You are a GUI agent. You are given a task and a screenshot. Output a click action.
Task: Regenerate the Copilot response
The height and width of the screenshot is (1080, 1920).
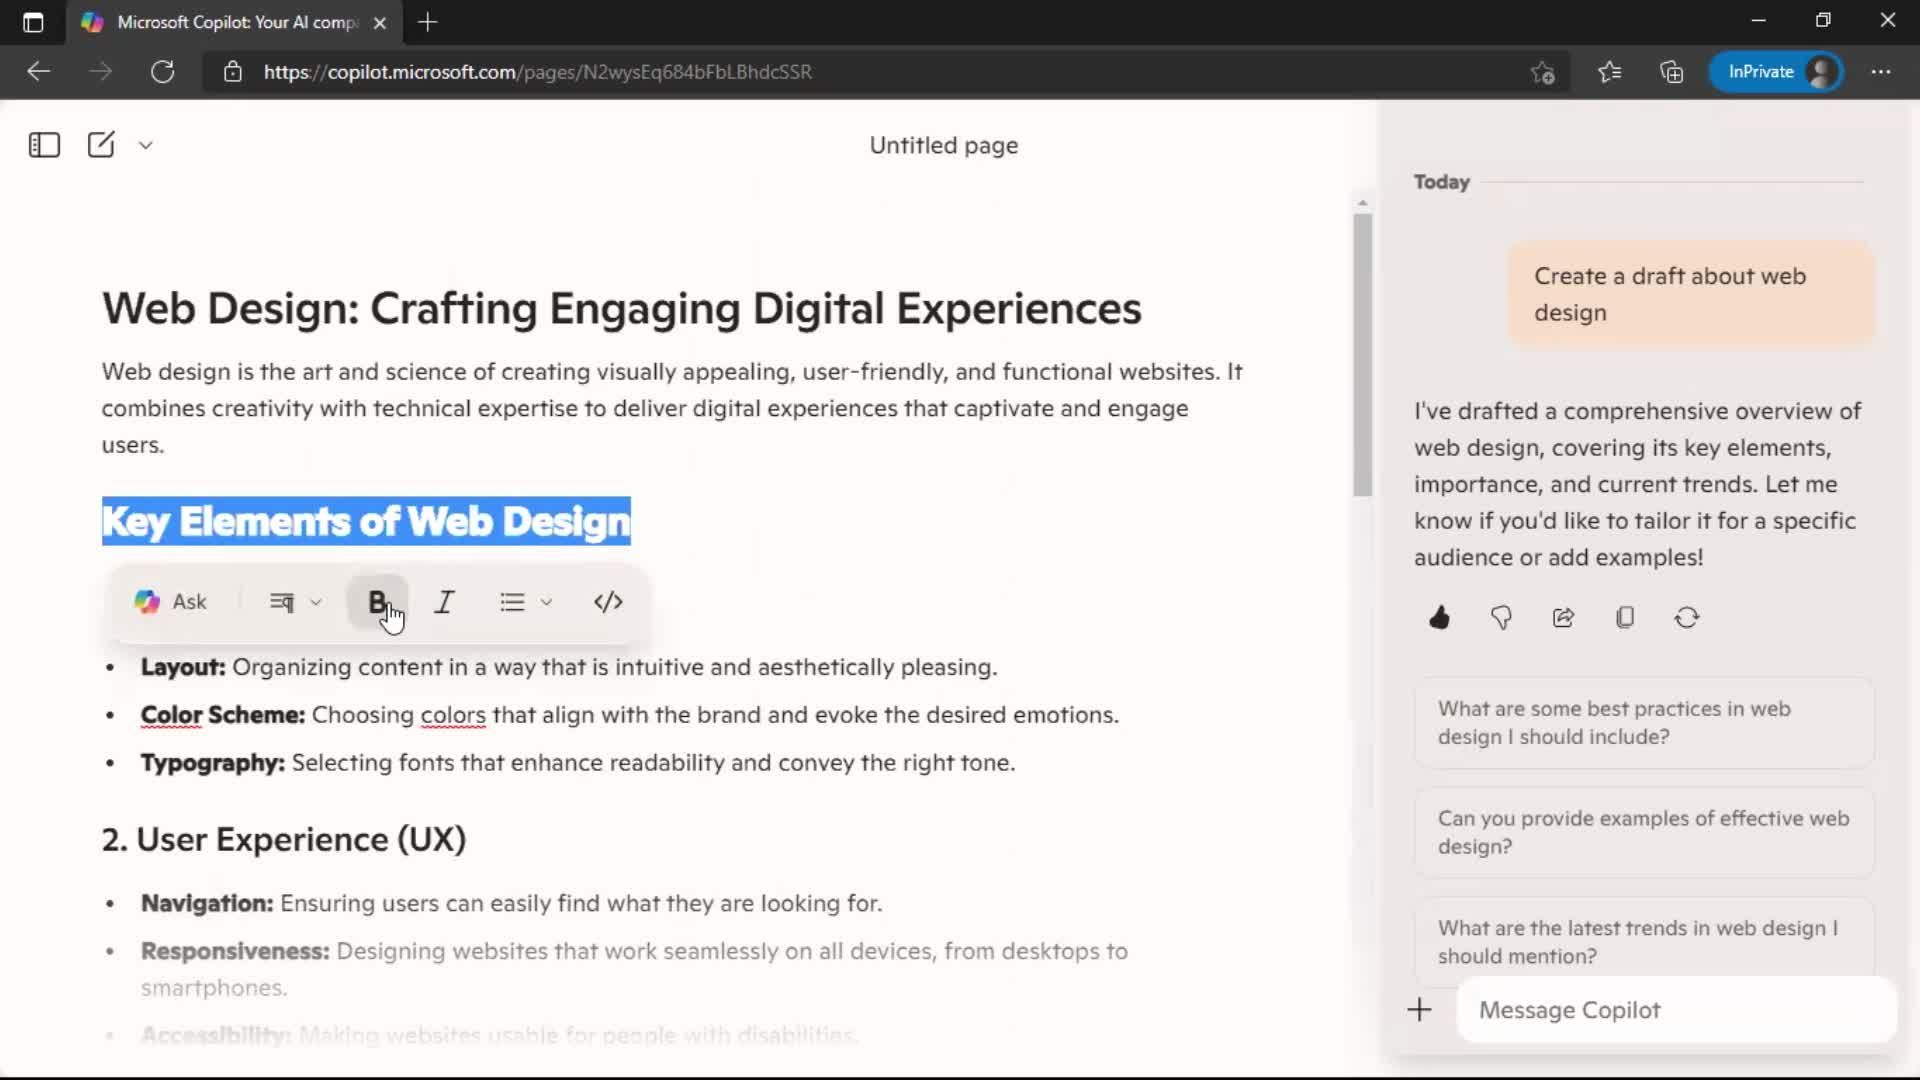click(1687, 618)
